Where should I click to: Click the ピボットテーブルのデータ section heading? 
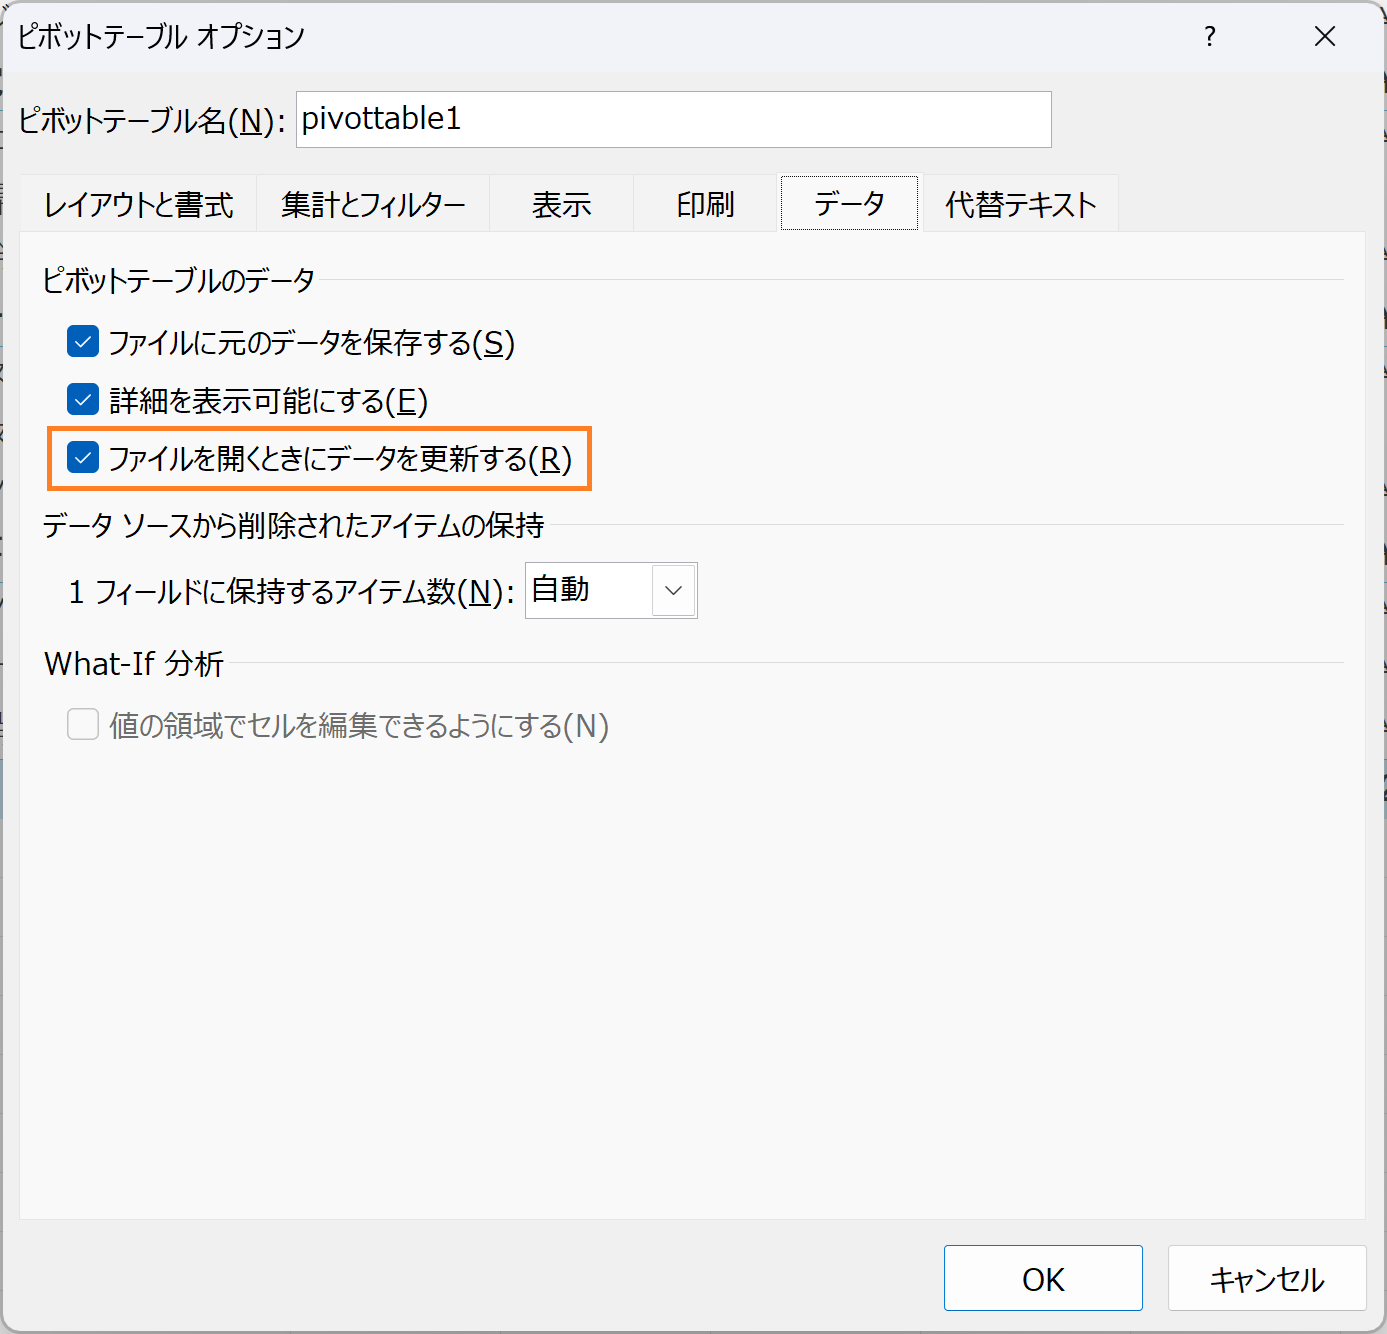point(179,280)
